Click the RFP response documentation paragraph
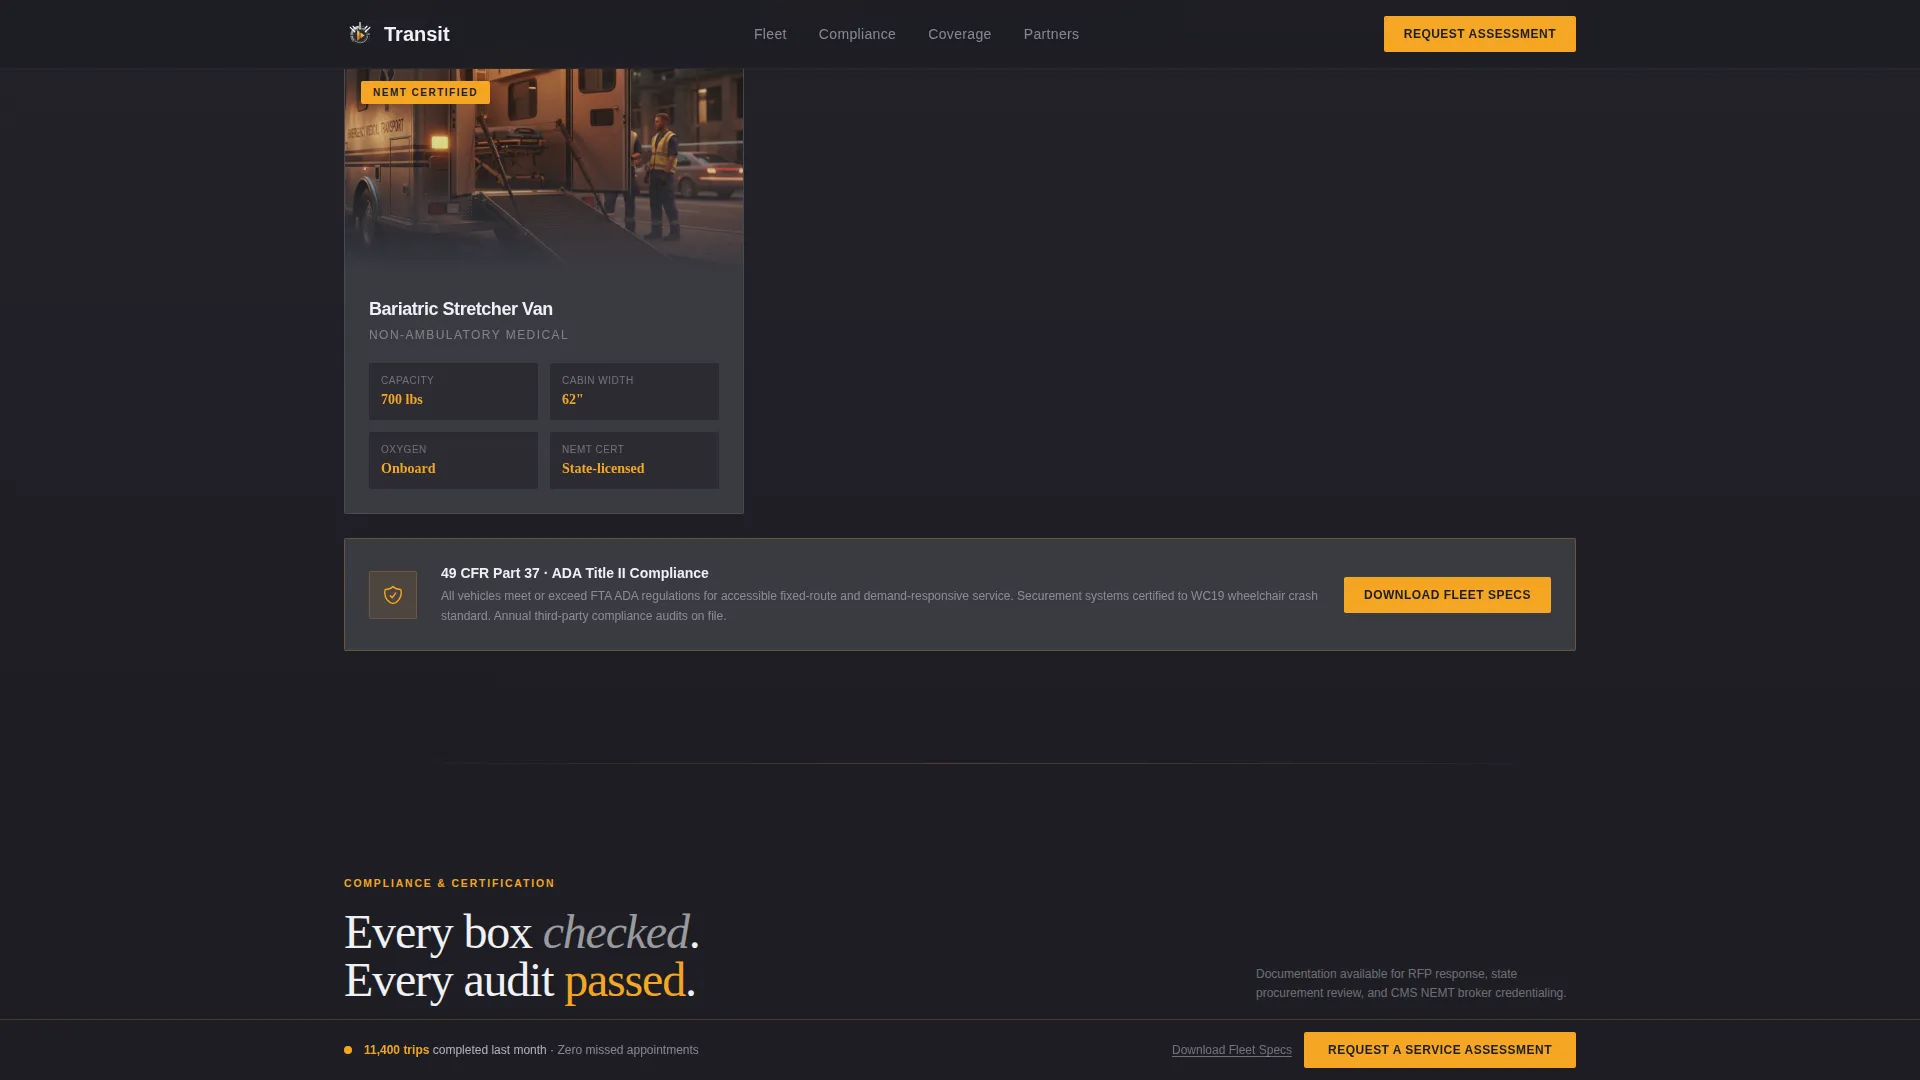This screenshot has height=1080, width=1920. point(1411,983)
